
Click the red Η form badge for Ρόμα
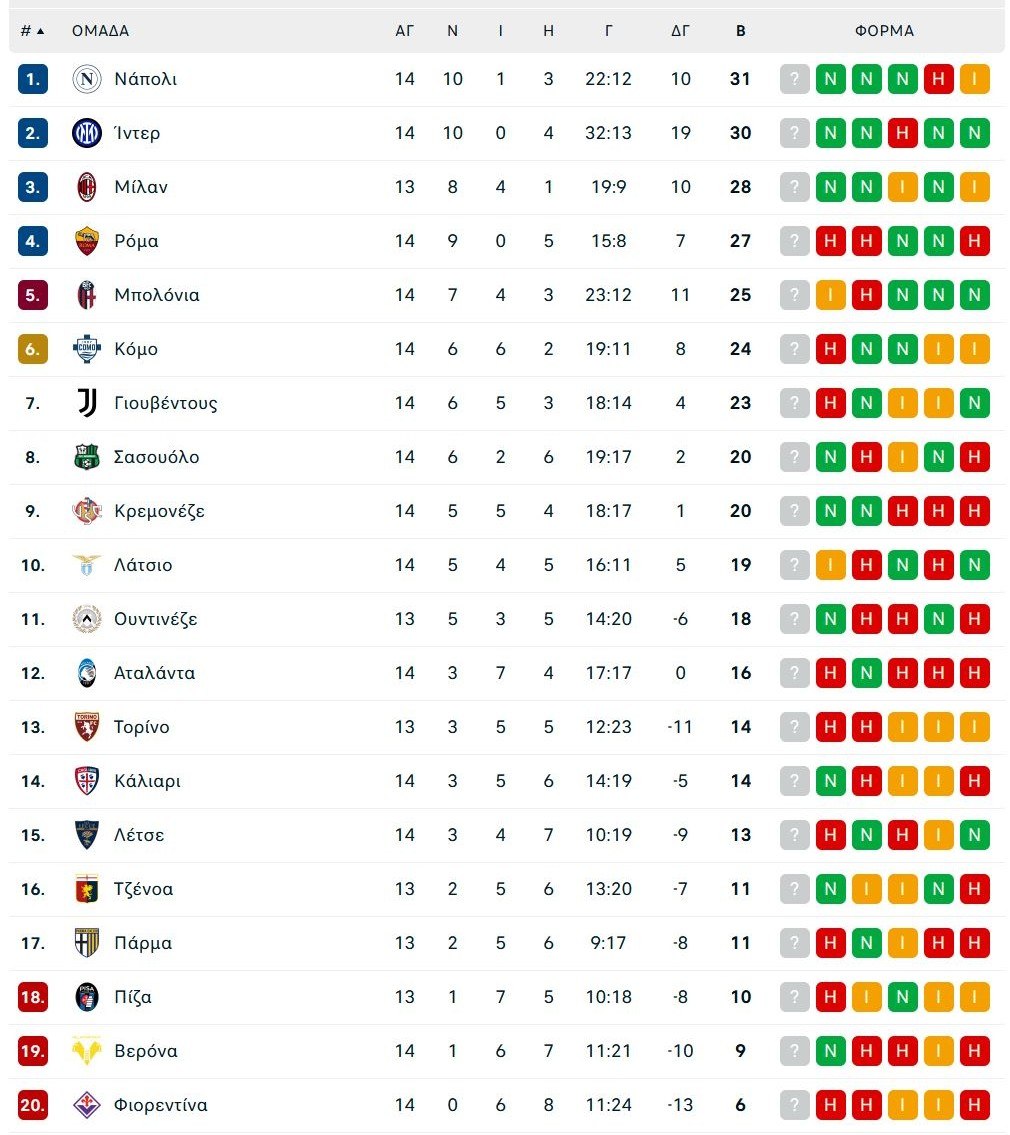click(830, 240)
